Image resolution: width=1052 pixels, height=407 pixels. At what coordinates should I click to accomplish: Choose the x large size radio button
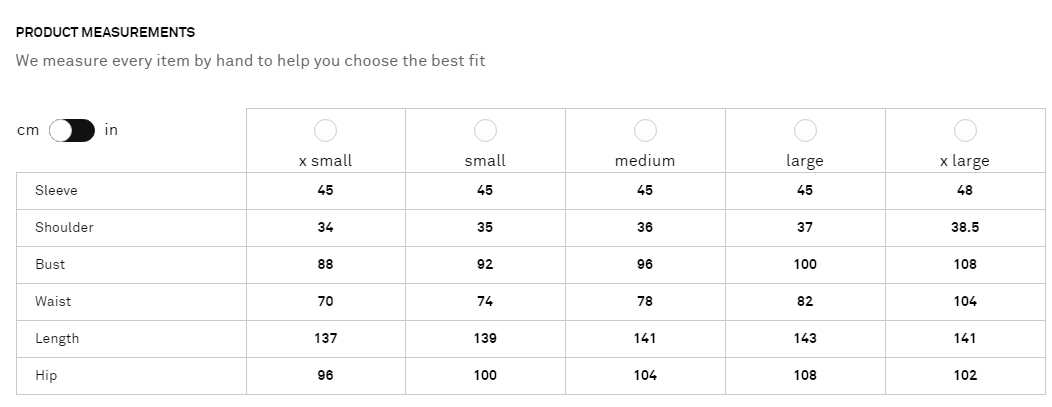pyautogui.click(x=965, y=131)
